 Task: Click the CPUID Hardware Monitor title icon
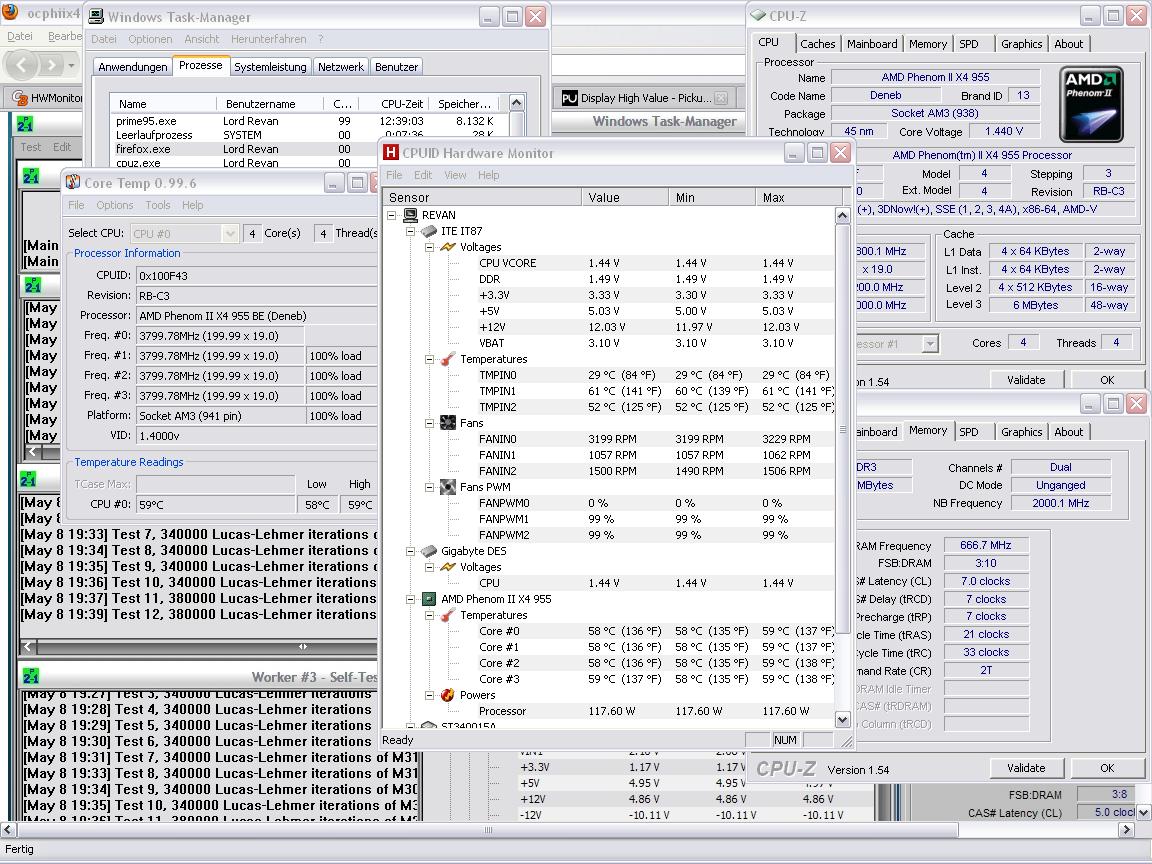391,153
